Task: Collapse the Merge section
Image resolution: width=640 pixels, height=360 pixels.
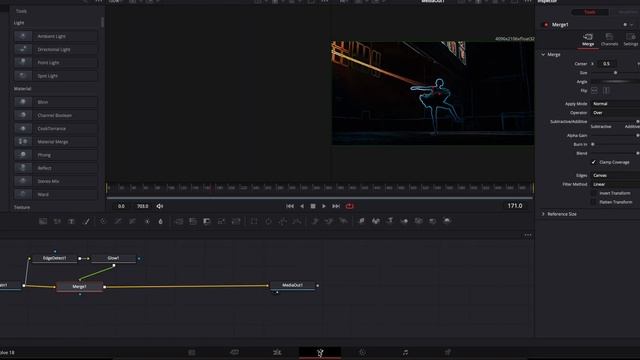Action: (x=543, y=54)
